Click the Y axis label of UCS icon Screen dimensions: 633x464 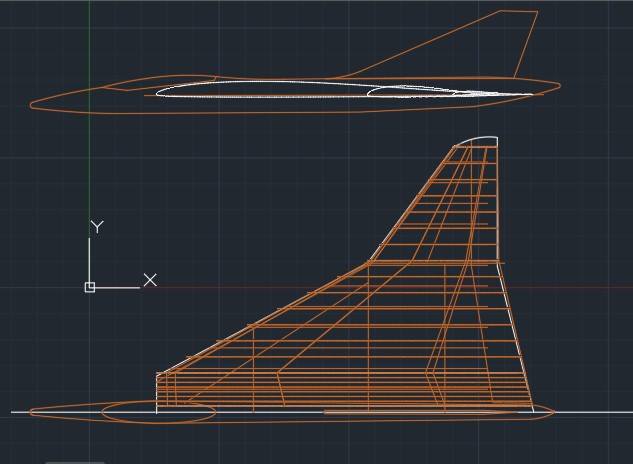[x=97, y=227]
